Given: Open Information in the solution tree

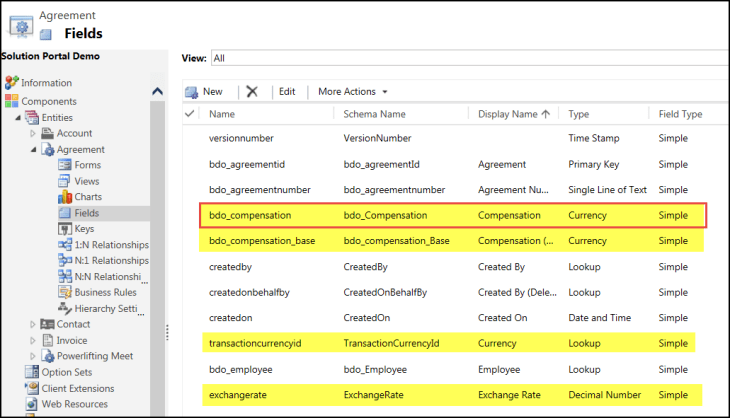Looking at the screenshot, I should (46, 82).
